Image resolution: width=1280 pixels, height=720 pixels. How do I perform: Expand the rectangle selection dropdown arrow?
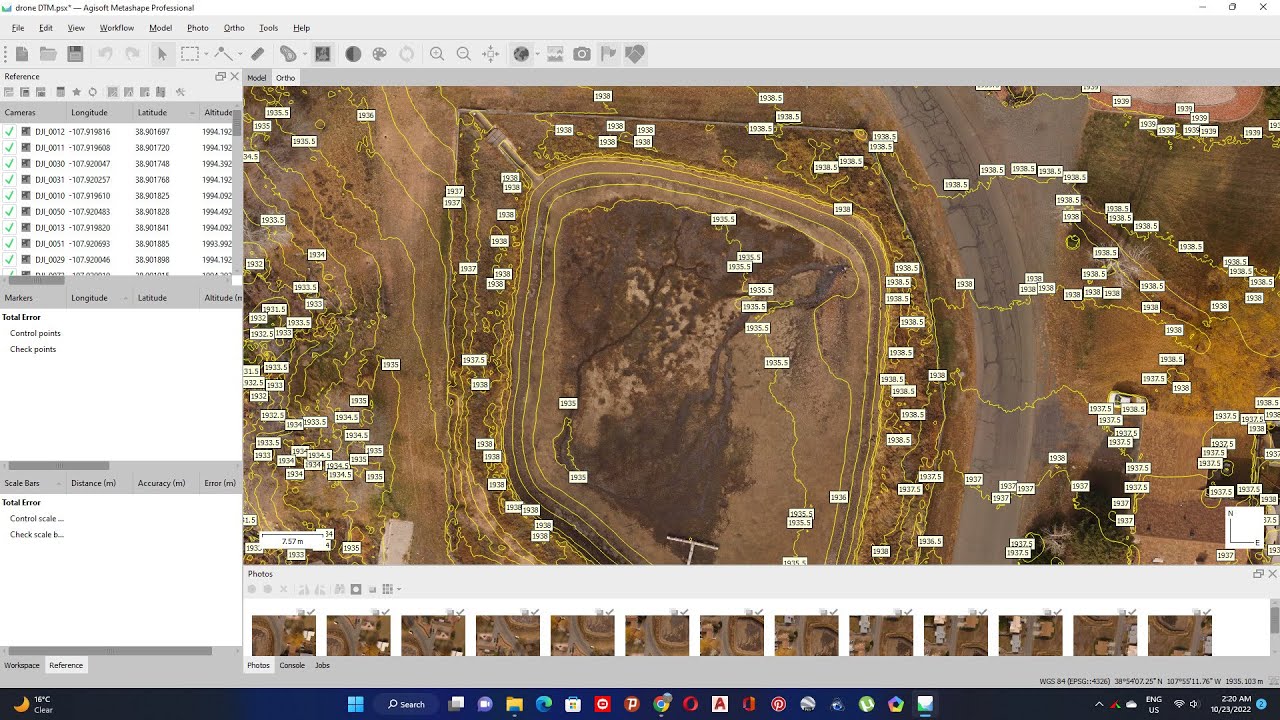pyautogui.click(x=205, y=54)
